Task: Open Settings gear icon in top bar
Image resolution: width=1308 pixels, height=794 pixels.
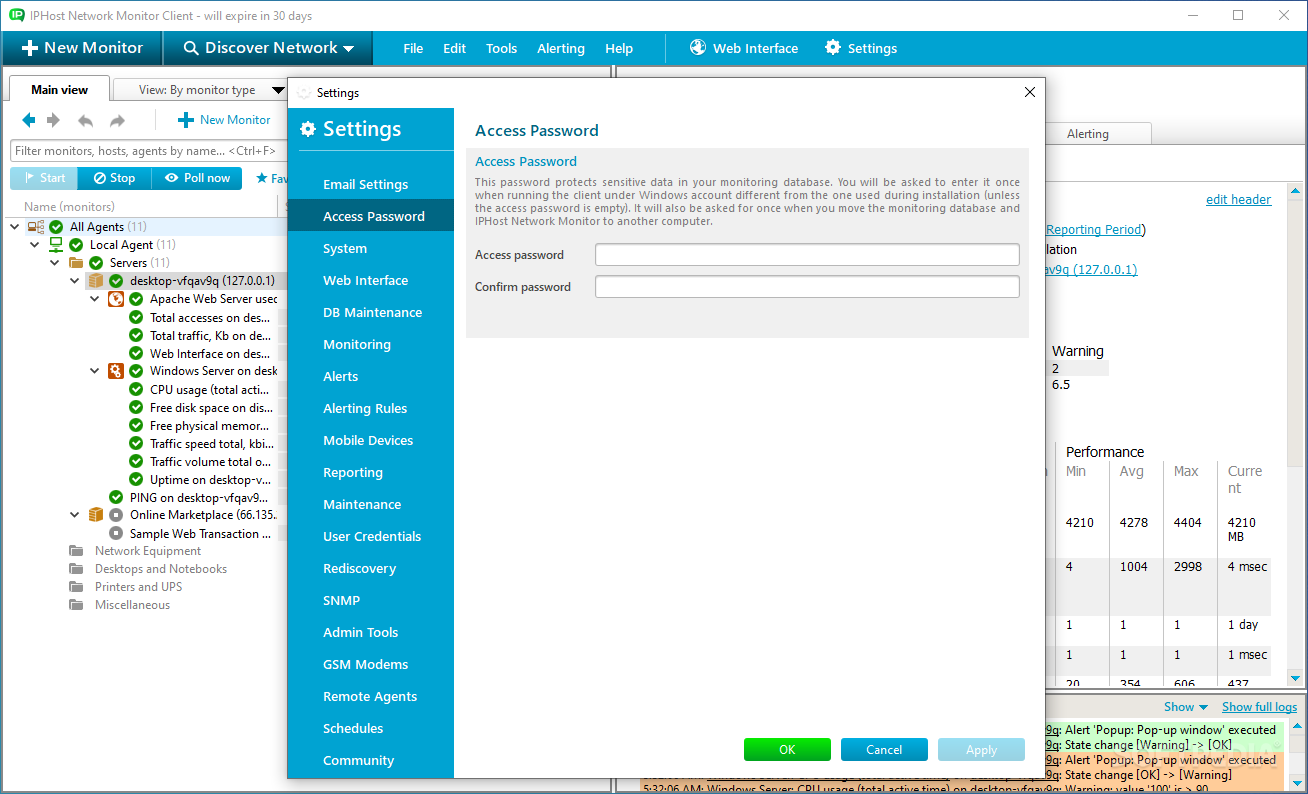Action: (x=832, y=48)
